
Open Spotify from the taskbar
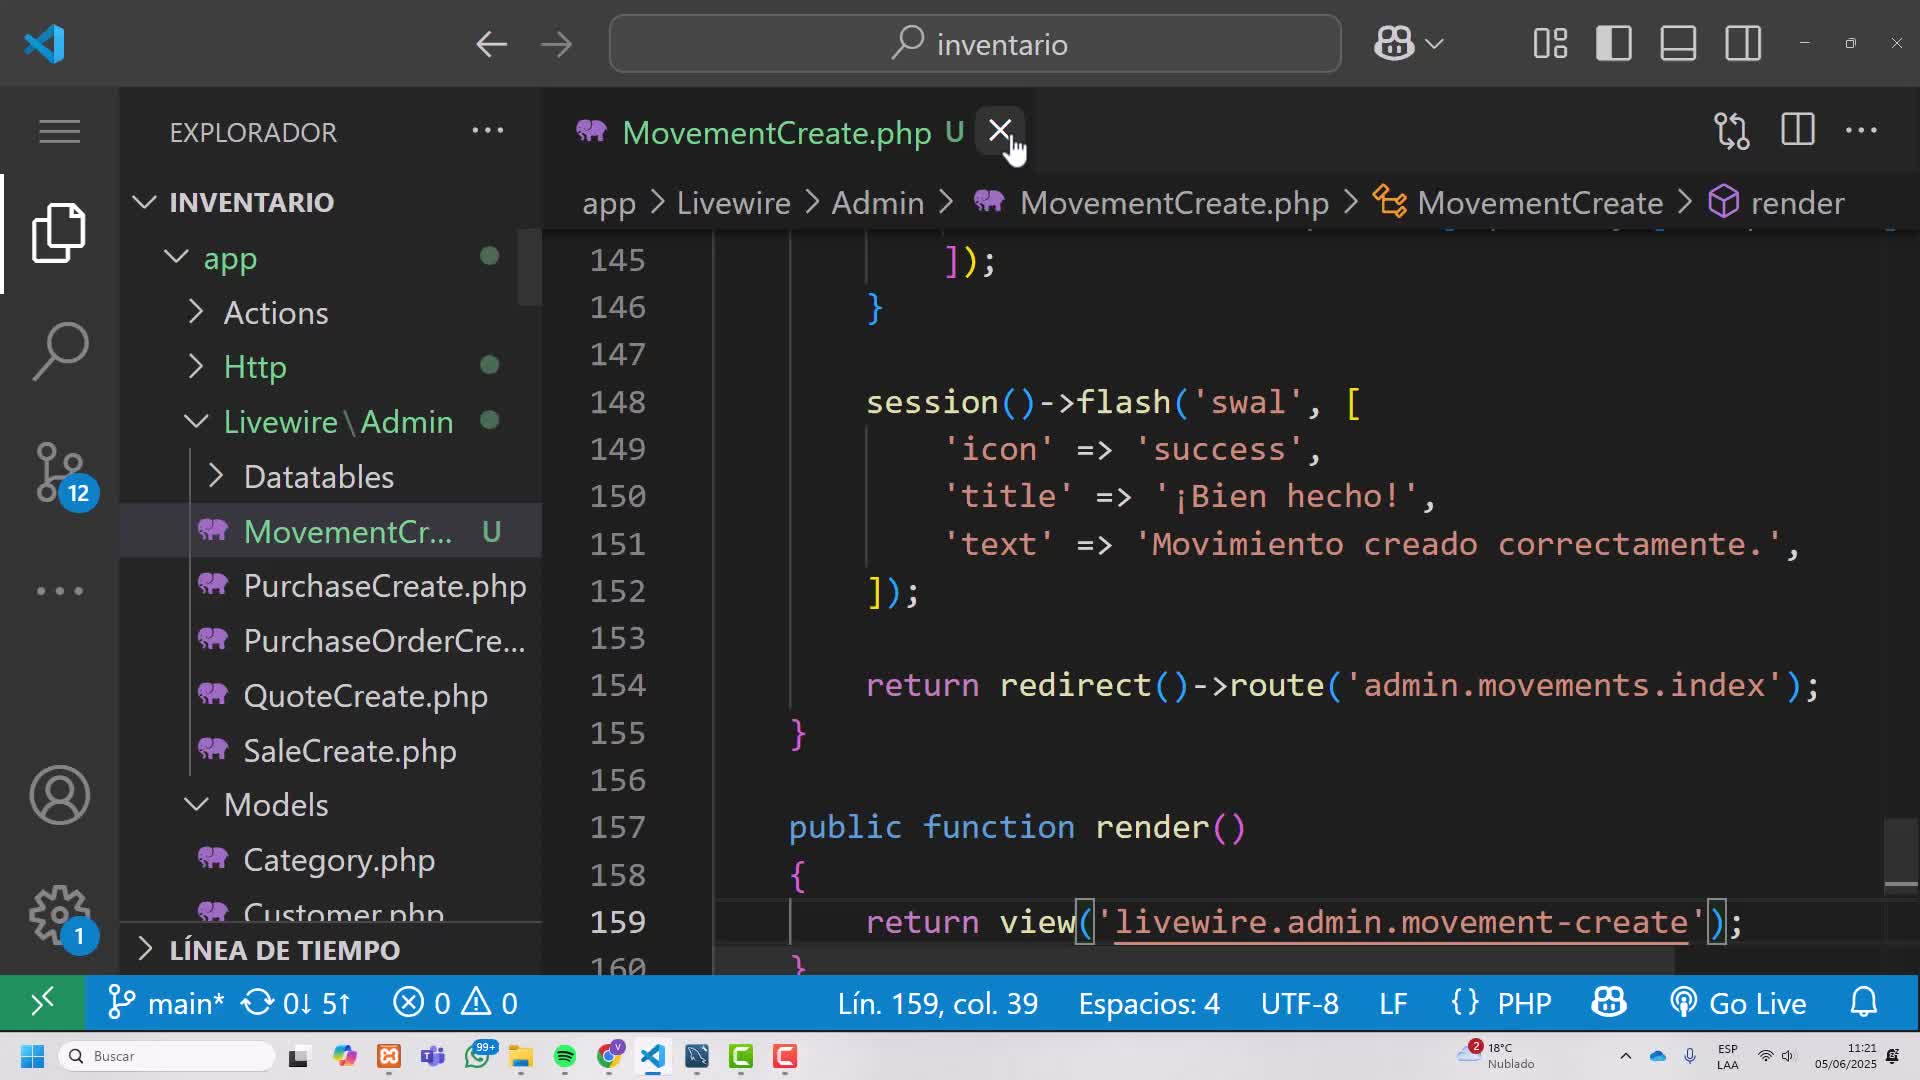coord(564,1056)
